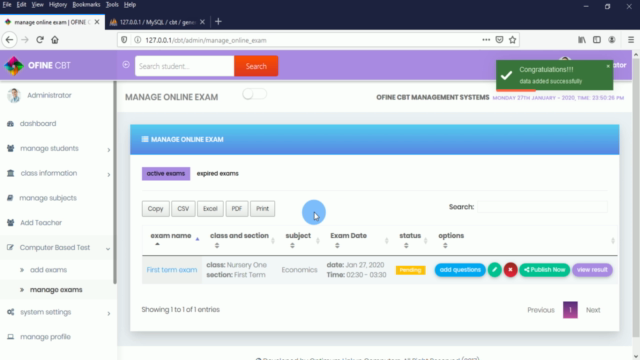The height and width of the screenshot is (360, 640).
Task: Click the green pencil edit icon for First term exam
Action: (x=494, y=270)
